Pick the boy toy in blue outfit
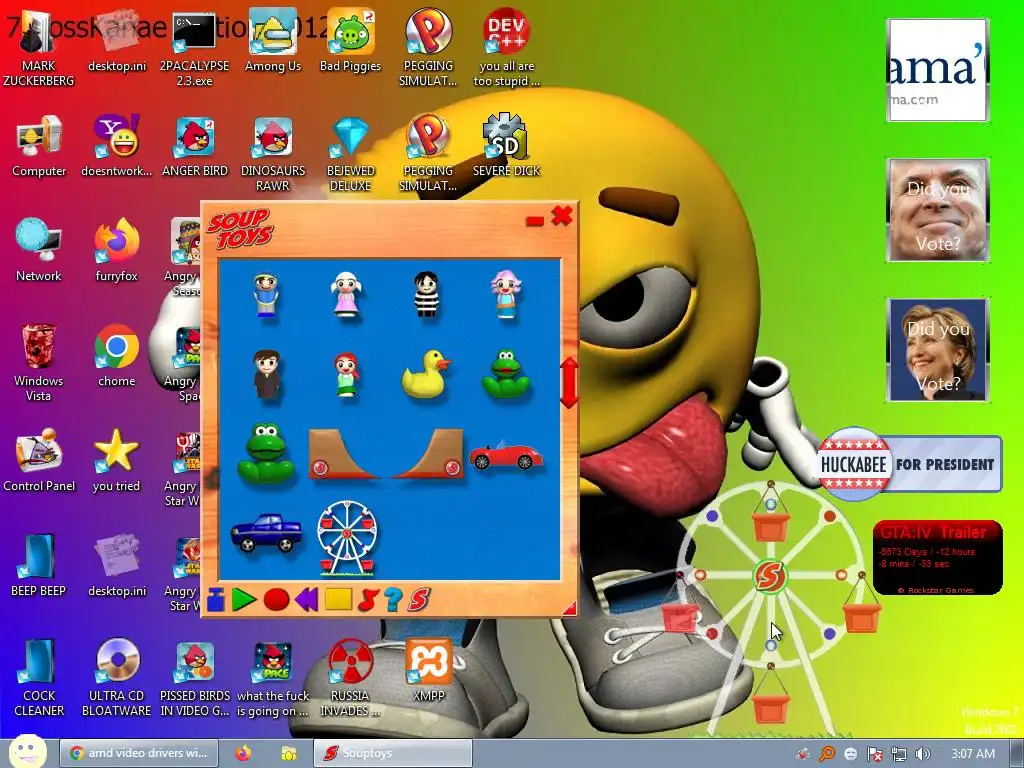1024x768 pixels. coord(266,295)
